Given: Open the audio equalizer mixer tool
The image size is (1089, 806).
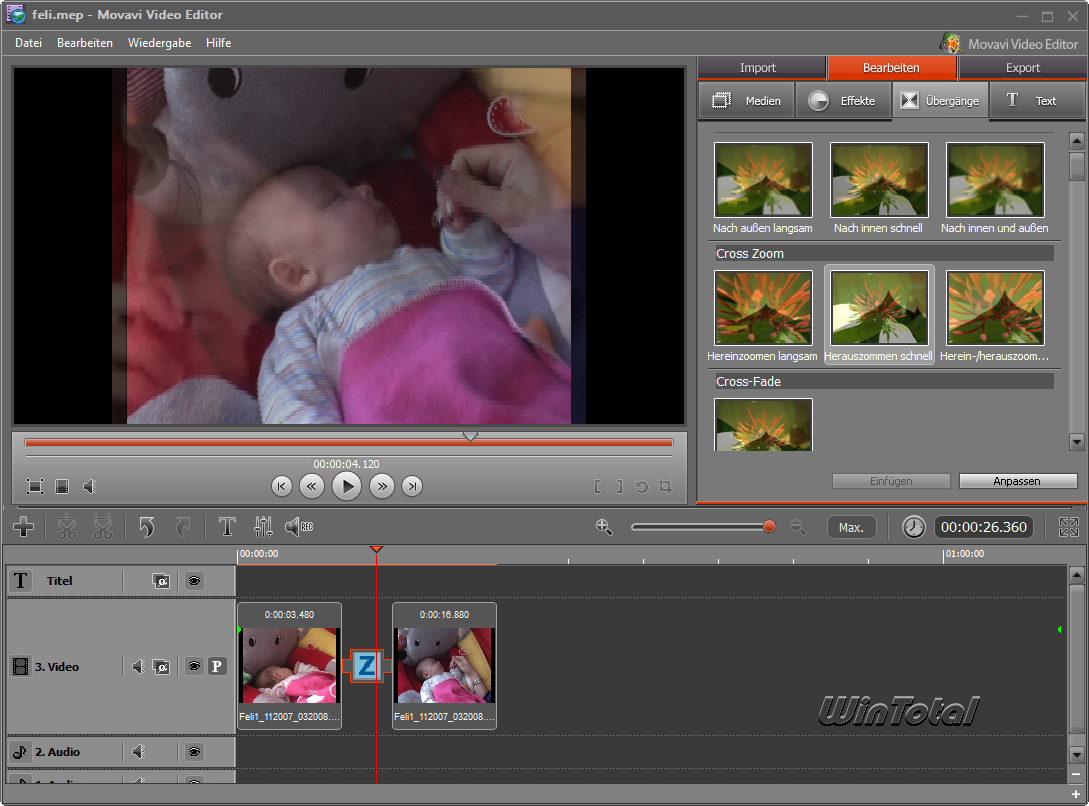Looking at the screenshot, I should [x=263, y=527].
